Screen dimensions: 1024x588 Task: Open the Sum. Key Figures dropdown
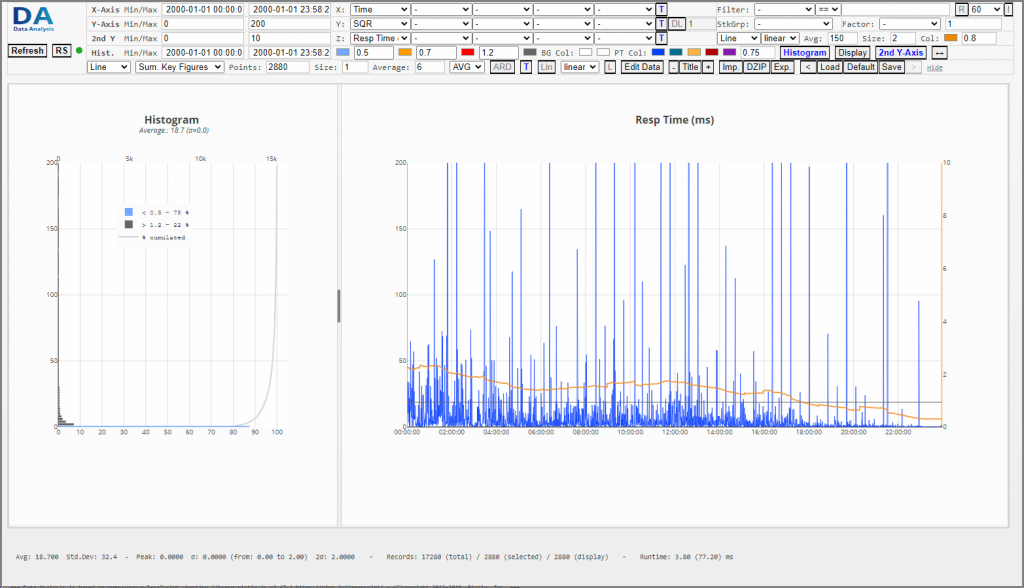click(x=180, y=67)
